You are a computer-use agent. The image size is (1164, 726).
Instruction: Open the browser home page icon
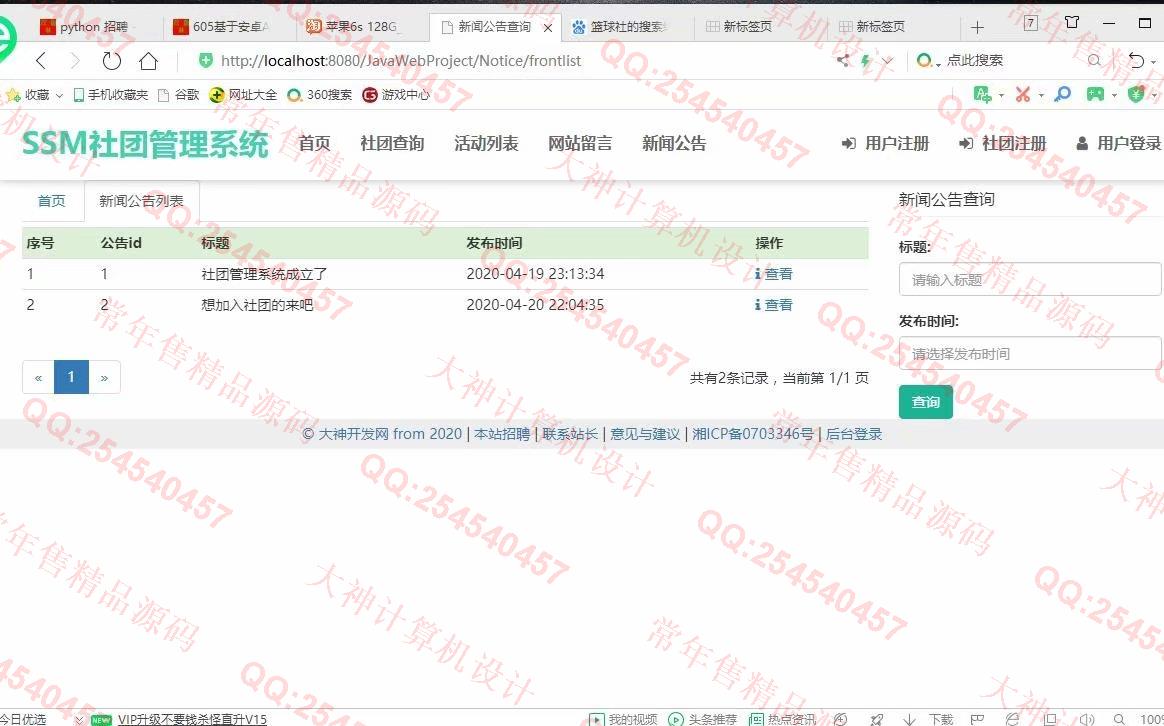coord(148,61)
